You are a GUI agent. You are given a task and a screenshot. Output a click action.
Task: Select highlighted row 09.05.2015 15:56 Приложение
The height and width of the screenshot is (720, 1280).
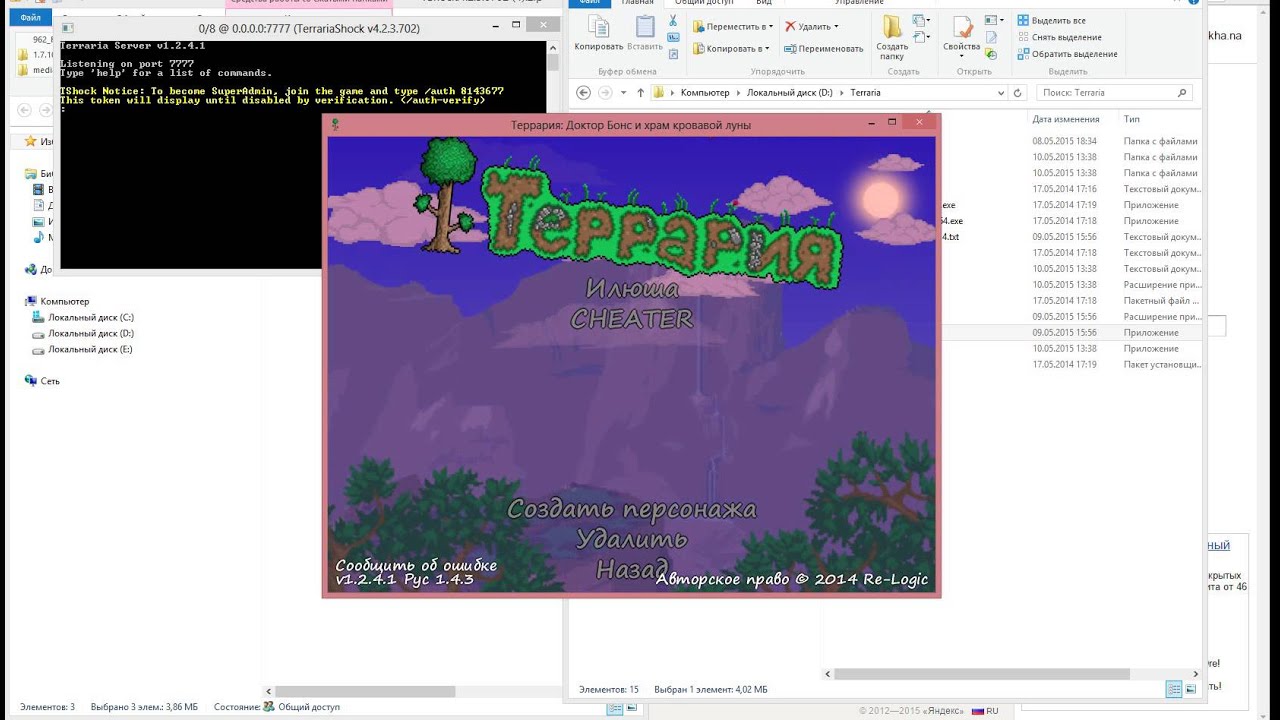click(1070, 332)
